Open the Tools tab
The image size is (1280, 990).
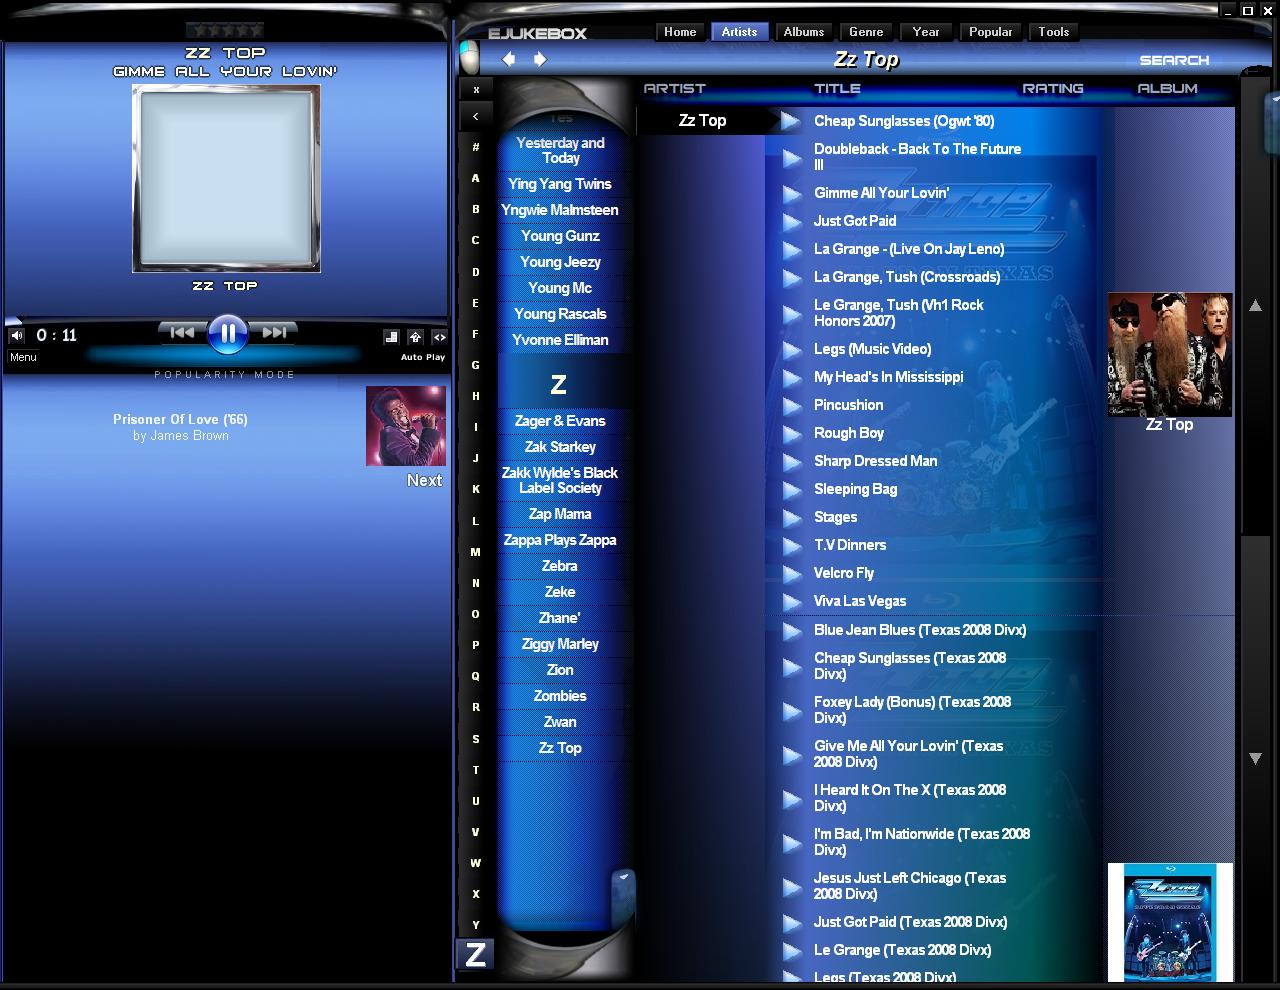coord(1054,32)
